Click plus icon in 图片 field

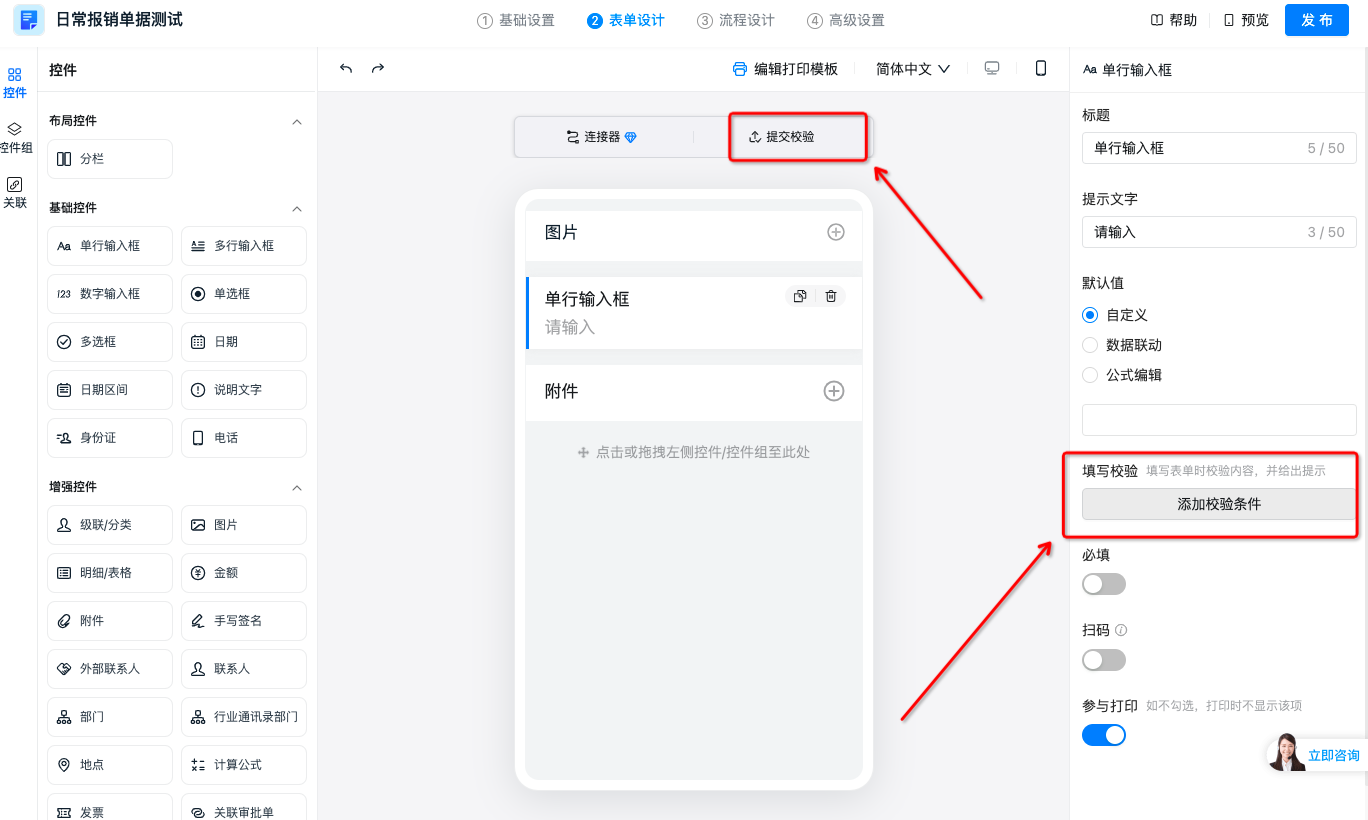click(836, 232)
